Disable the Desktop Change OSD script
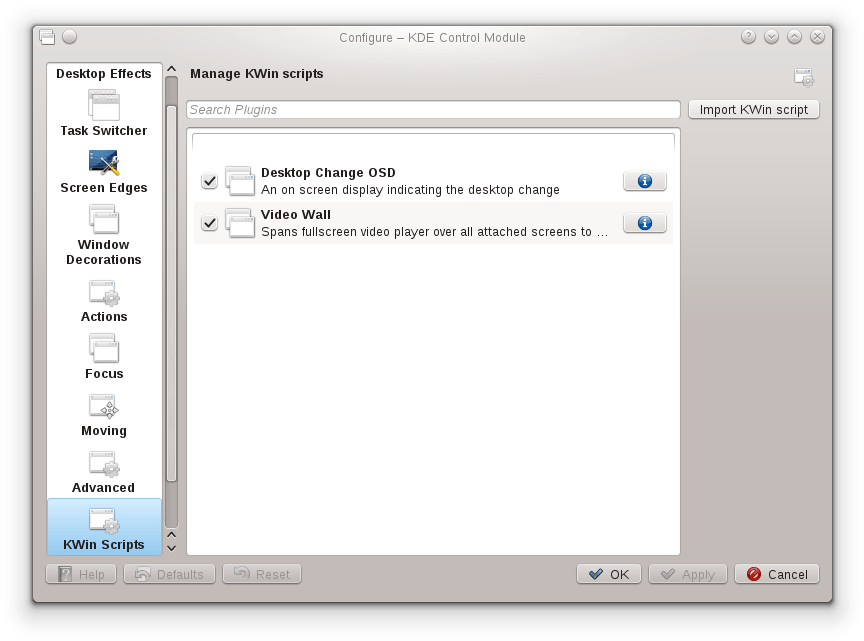The height and width of the screenshot is (641, 864). pyautogui.click(x=209, y=181)
